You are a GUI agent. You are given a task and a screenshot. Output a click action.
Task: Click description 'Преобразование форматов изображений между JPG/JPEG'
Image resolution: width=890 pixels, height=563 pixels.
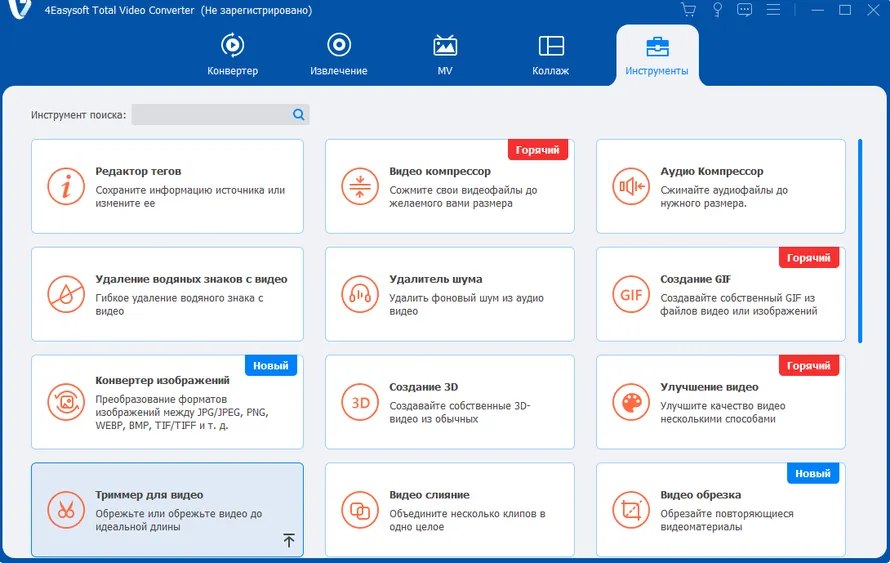tap(182, 412)
